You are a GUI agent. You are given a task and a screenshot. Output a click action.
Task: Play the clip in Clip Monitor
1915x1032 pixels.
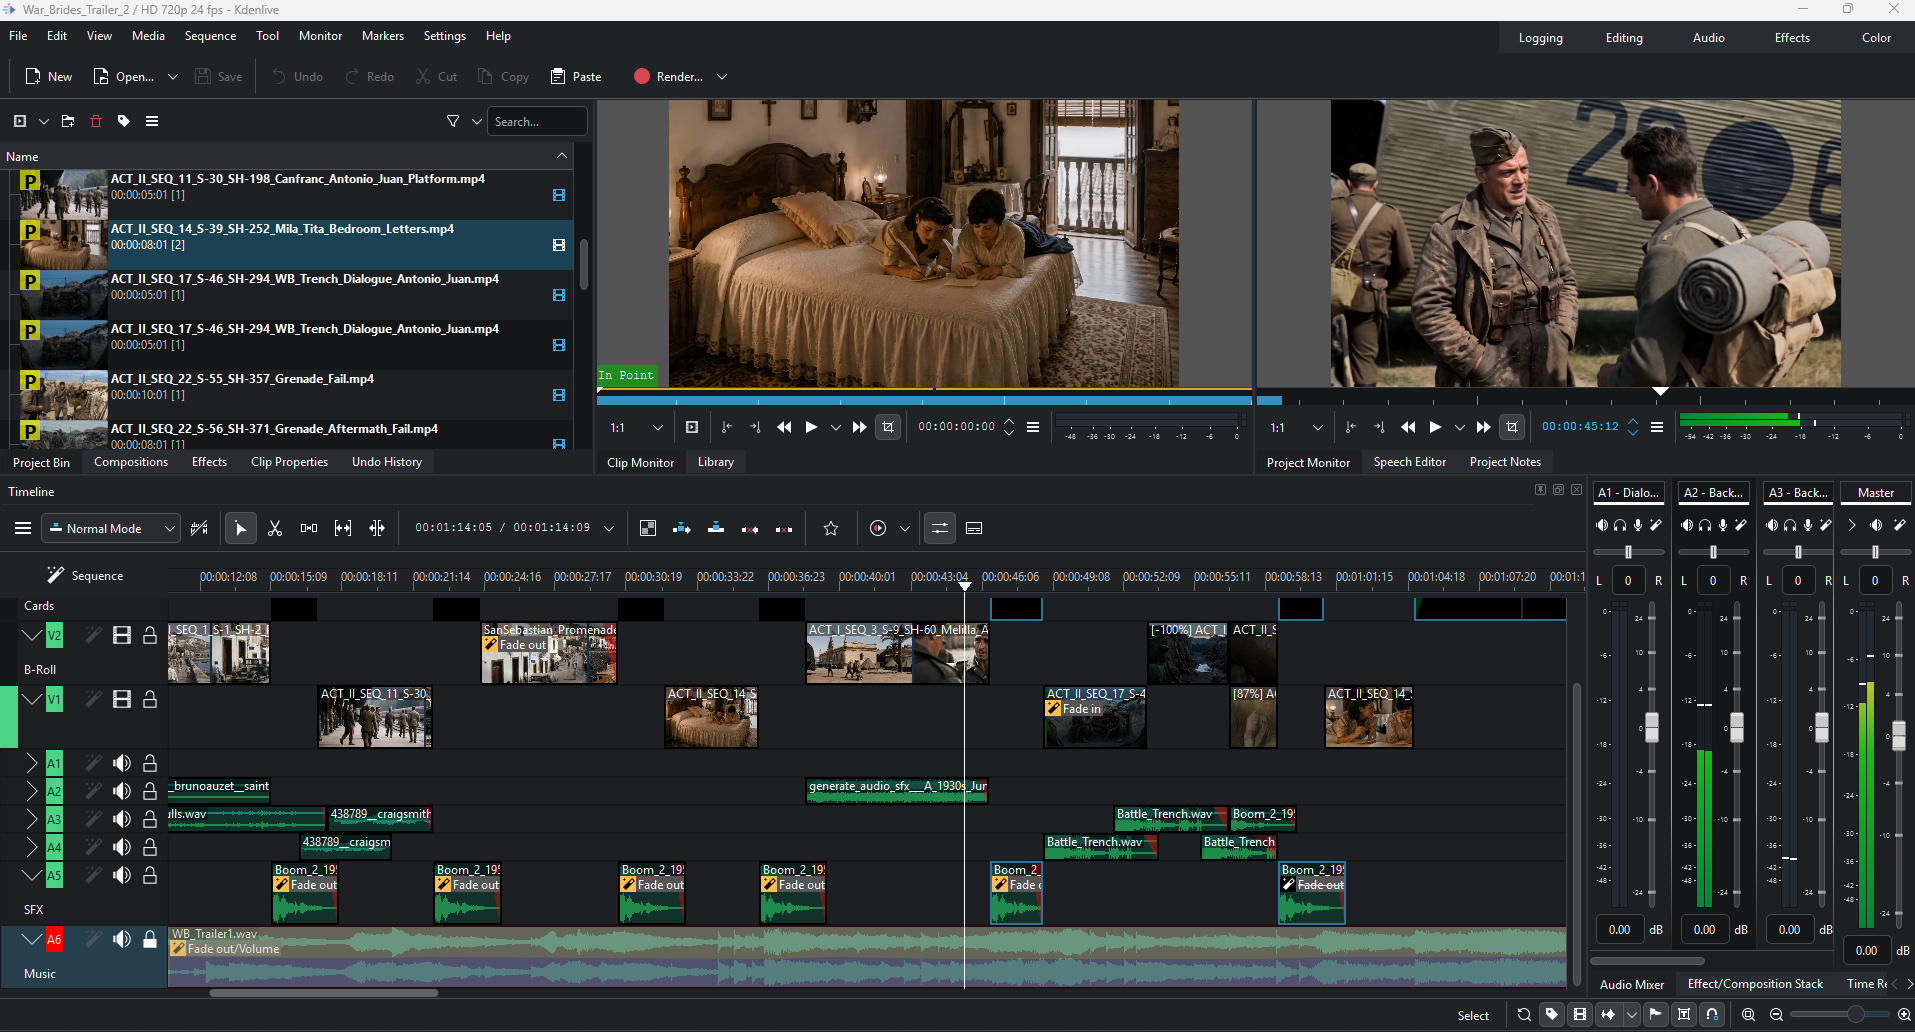811,427
